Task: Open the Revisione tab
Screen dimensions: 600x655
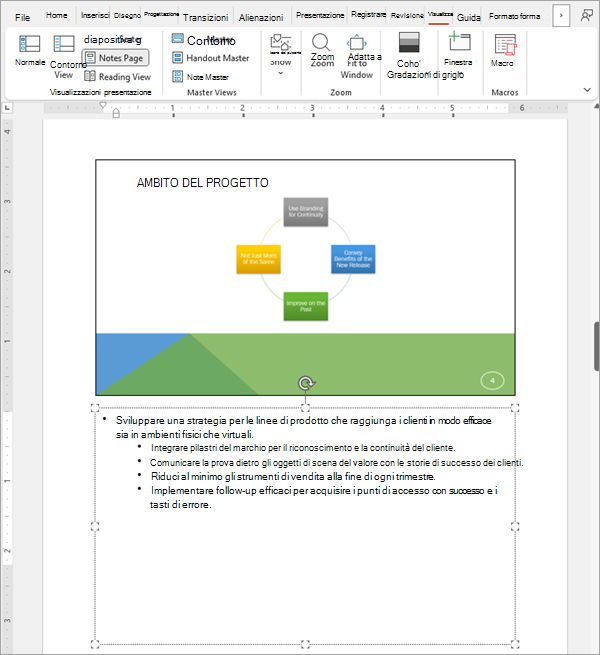Action: pos(407,15)
